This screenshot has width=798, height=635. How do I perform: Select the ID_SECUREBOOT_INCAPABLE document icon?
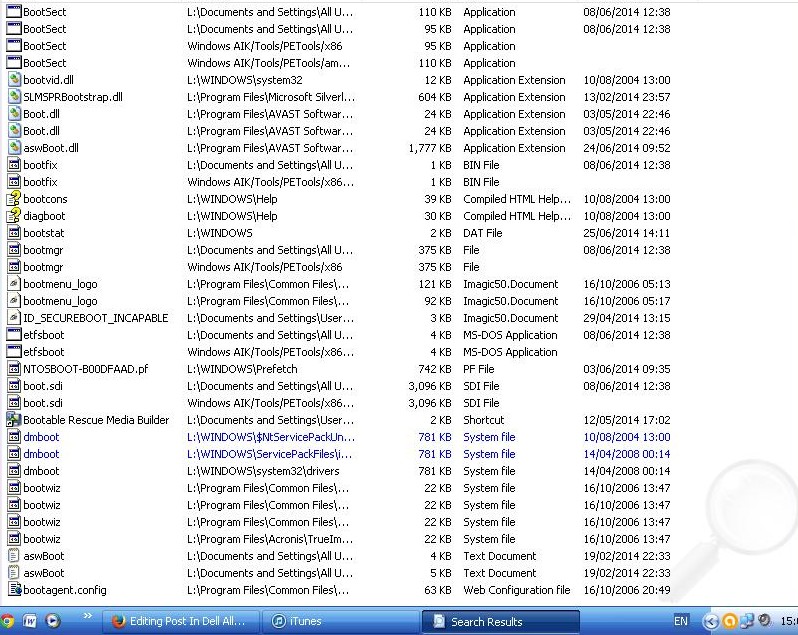pyautogui.click(x=14, y=318)
